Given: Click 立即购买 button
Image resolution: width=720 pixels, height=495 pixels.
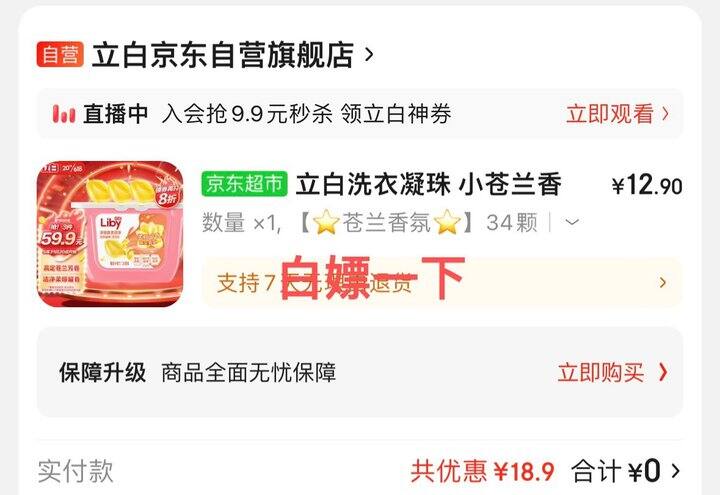Looking at the screenshot, I should pyautogui.click(x=601, y=372).
